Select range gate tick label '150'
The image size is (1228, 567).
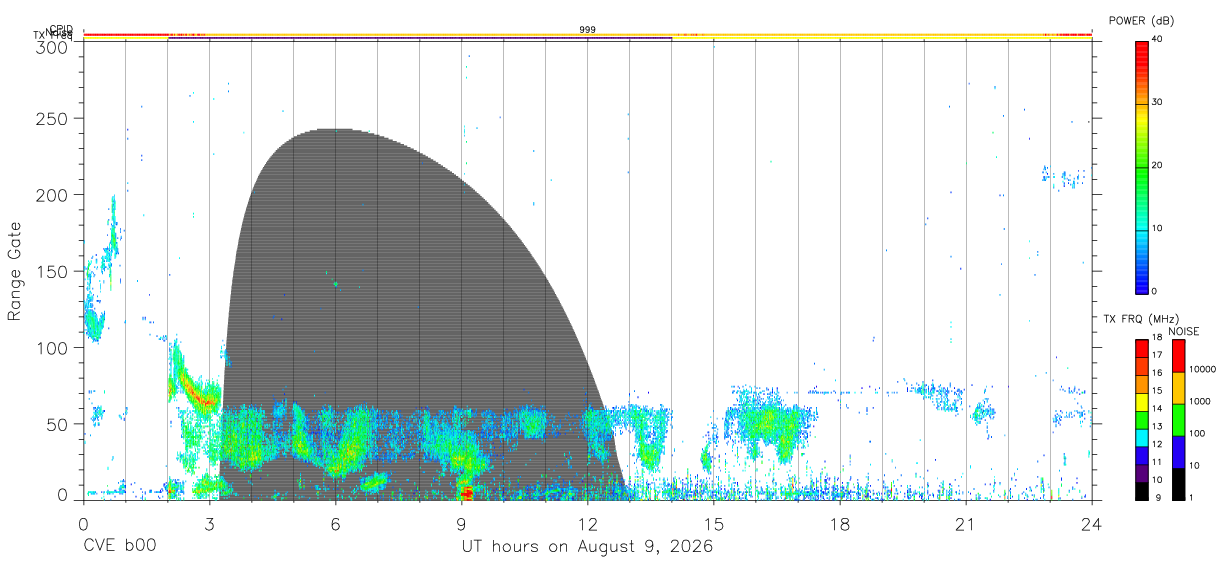tap(54, 271)
